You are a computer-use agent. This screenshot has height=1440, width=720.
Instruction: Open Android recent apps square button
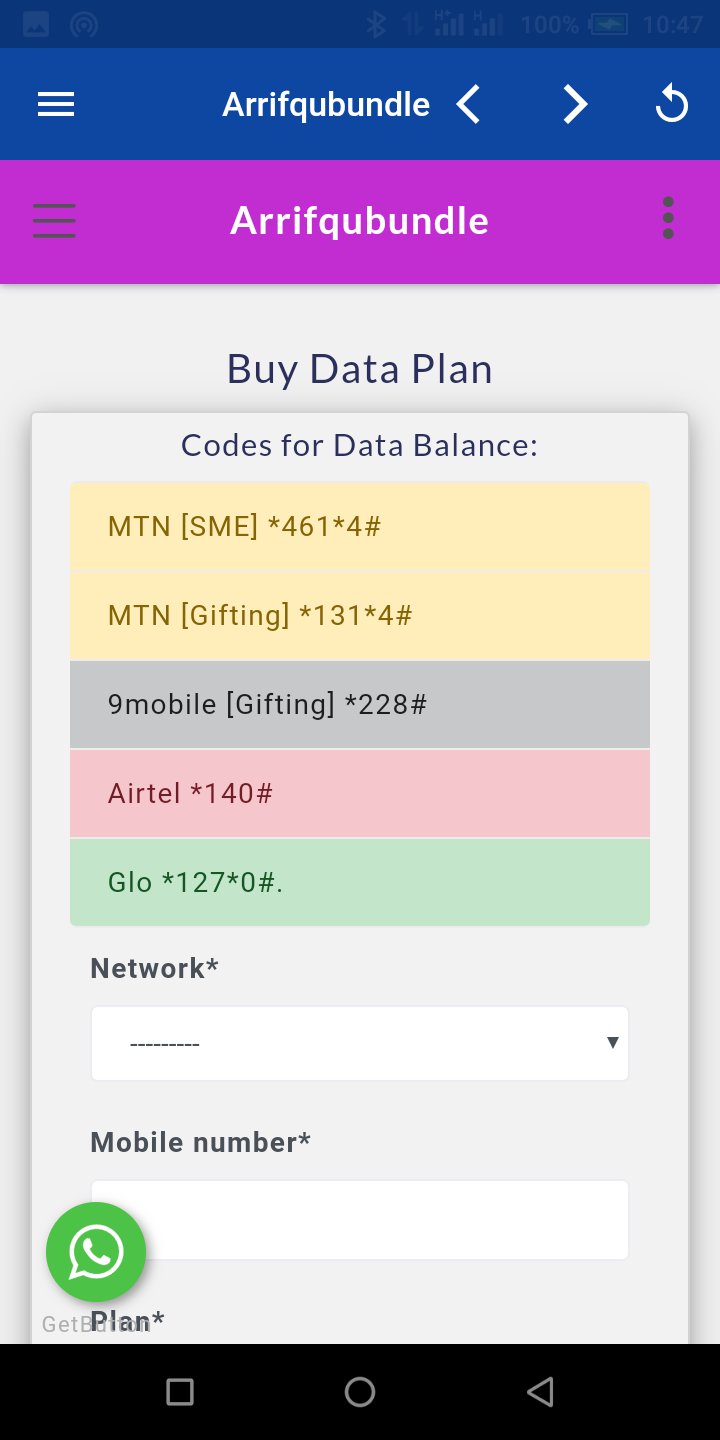[x=180, y=1392]
